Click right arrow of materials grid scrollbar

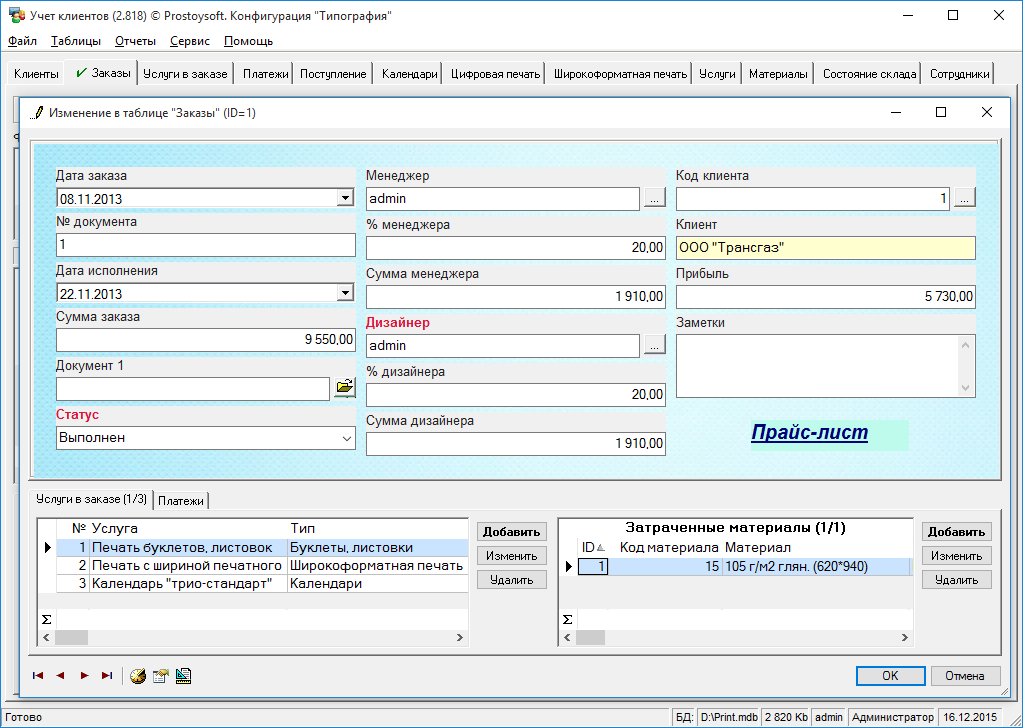coord(905,637)
